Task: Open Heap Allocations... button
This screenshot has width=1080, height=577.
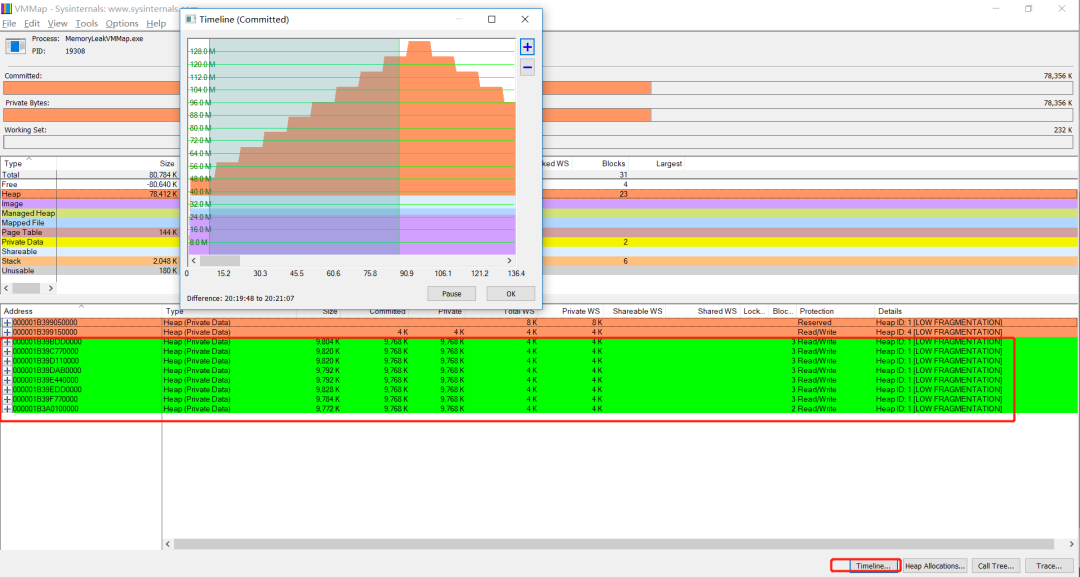Action: pyautogui.click(x=935, y=566)
